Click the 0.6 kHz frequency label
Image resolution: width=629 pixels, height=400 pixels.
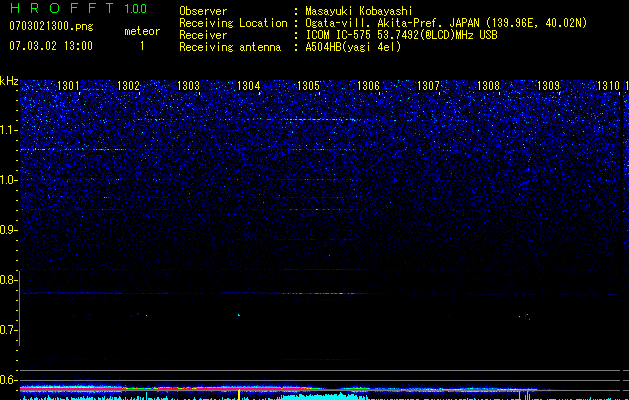[8, 380]
